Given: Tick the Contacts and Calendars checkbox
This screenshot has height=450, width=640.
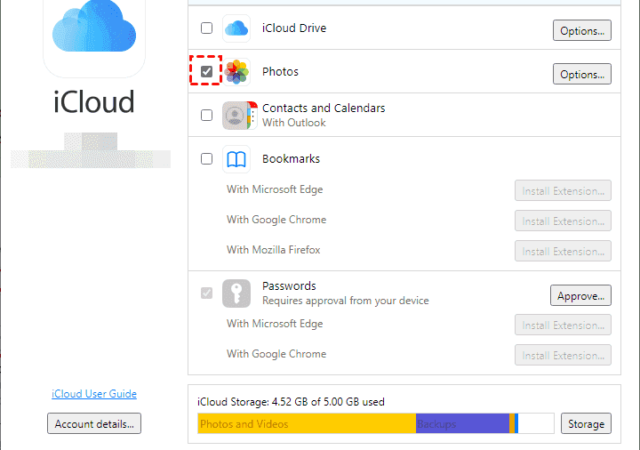Looking at the screenshot, I should coord(207,115).
